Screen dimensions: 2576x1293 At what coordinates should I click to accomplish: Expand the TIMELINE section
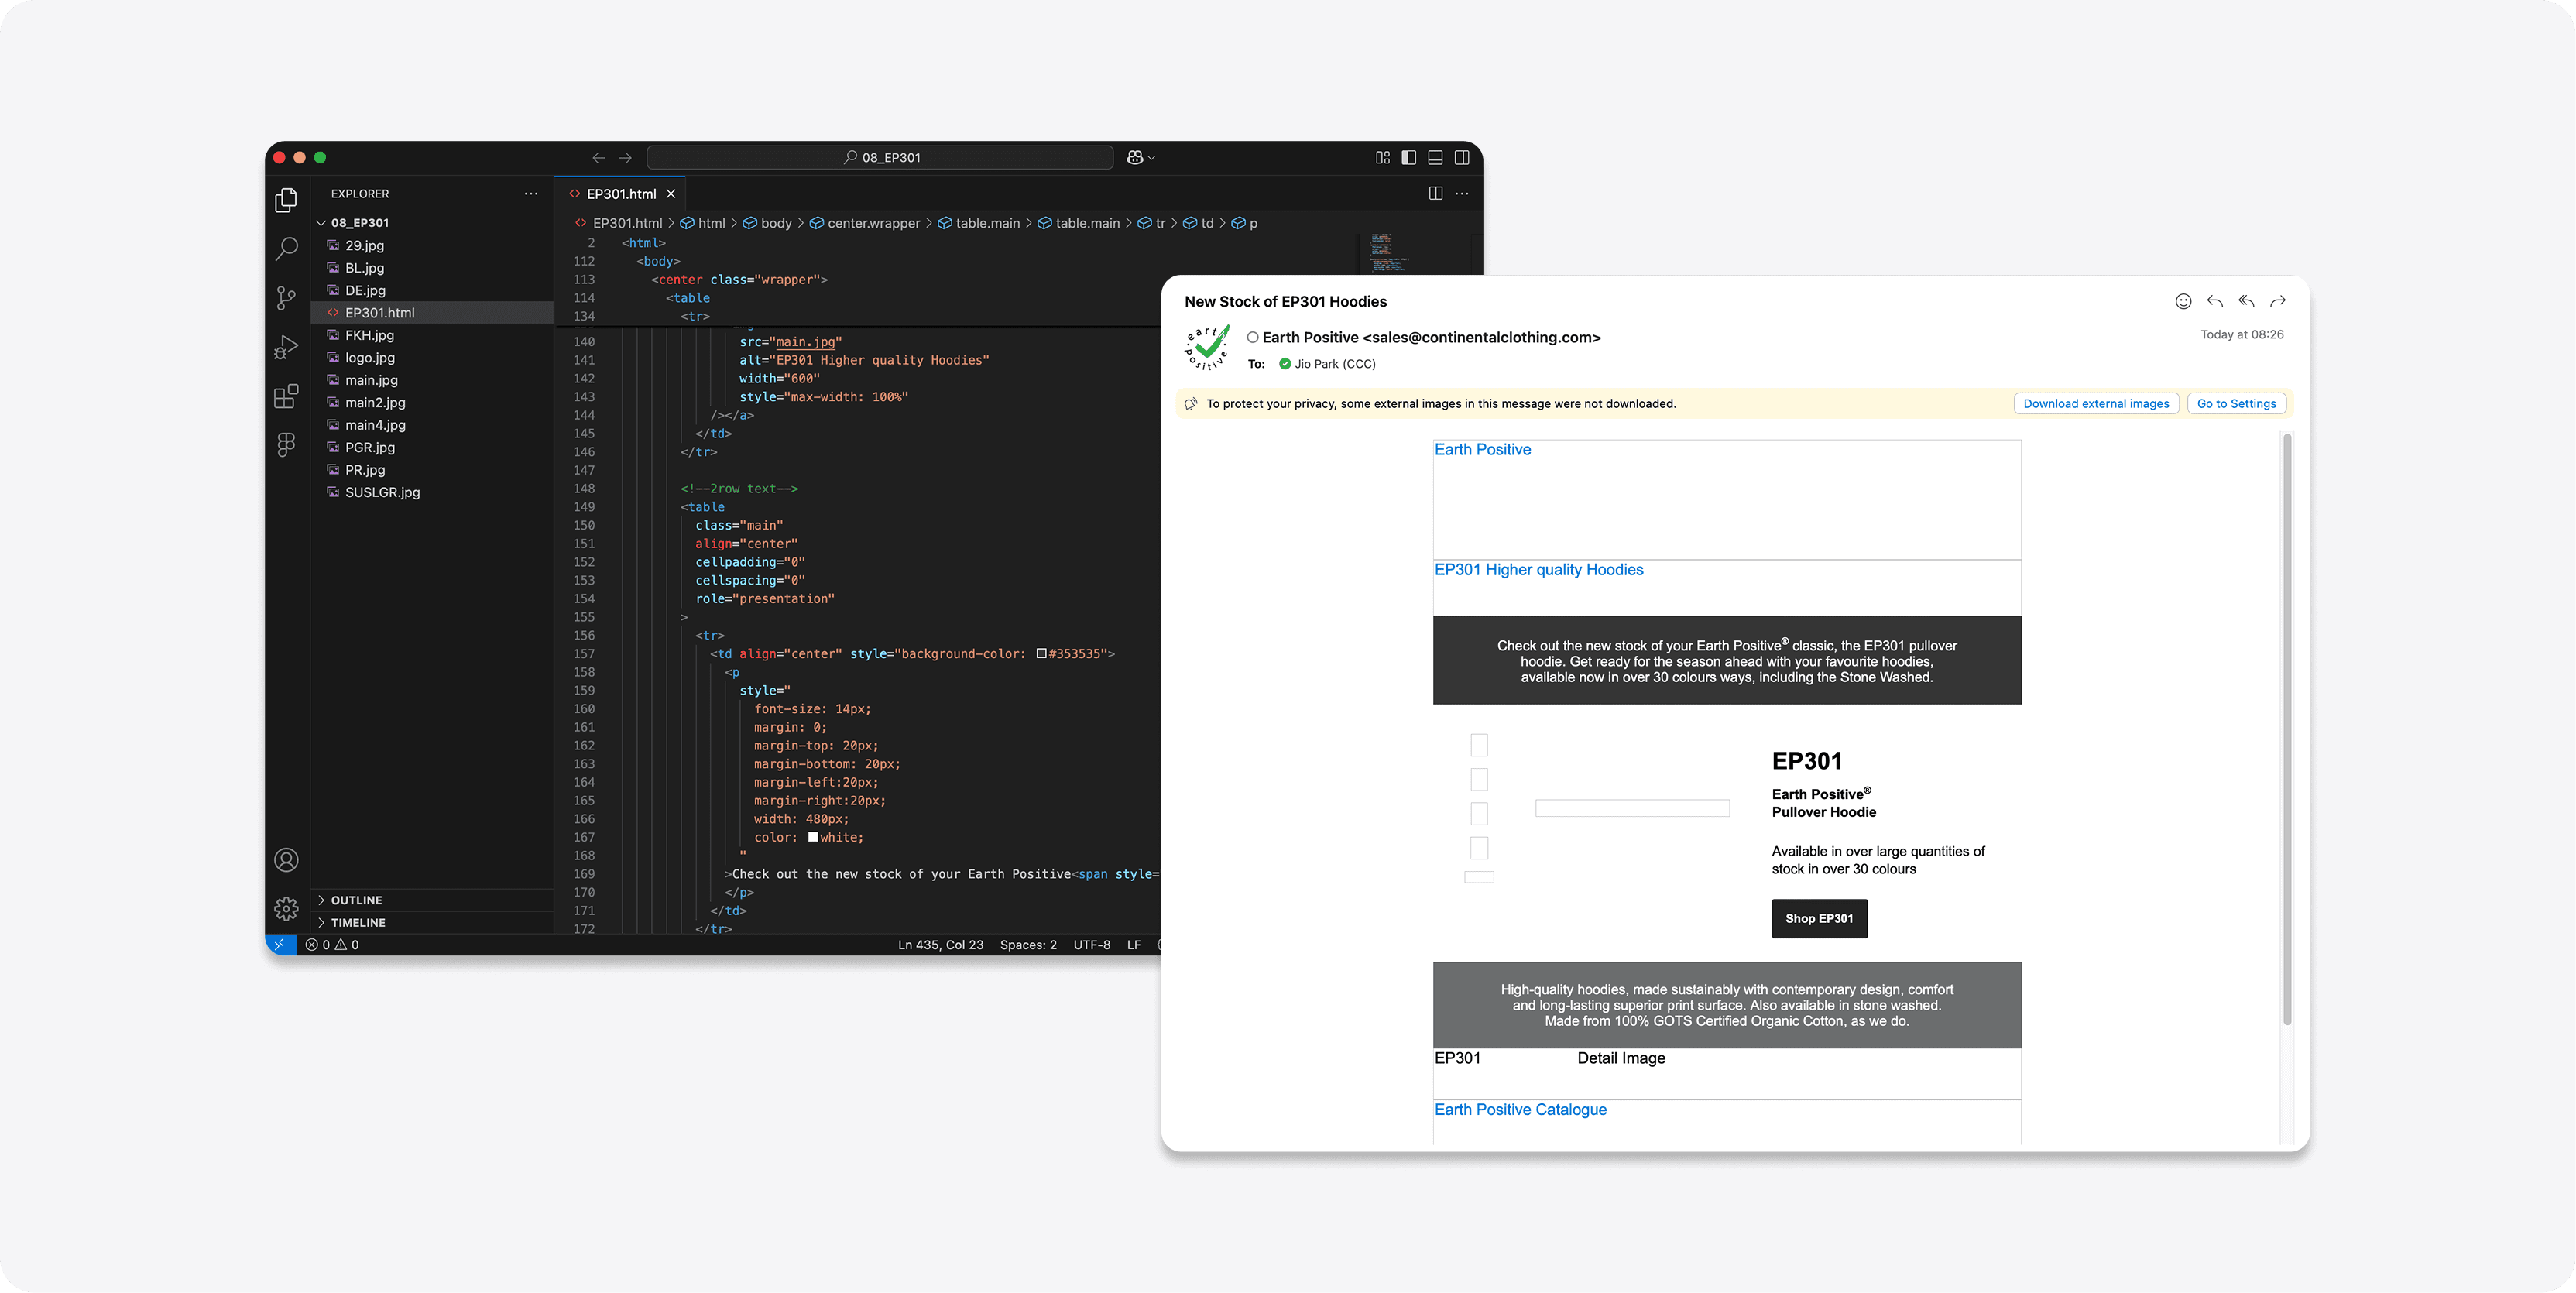[358, 922]
